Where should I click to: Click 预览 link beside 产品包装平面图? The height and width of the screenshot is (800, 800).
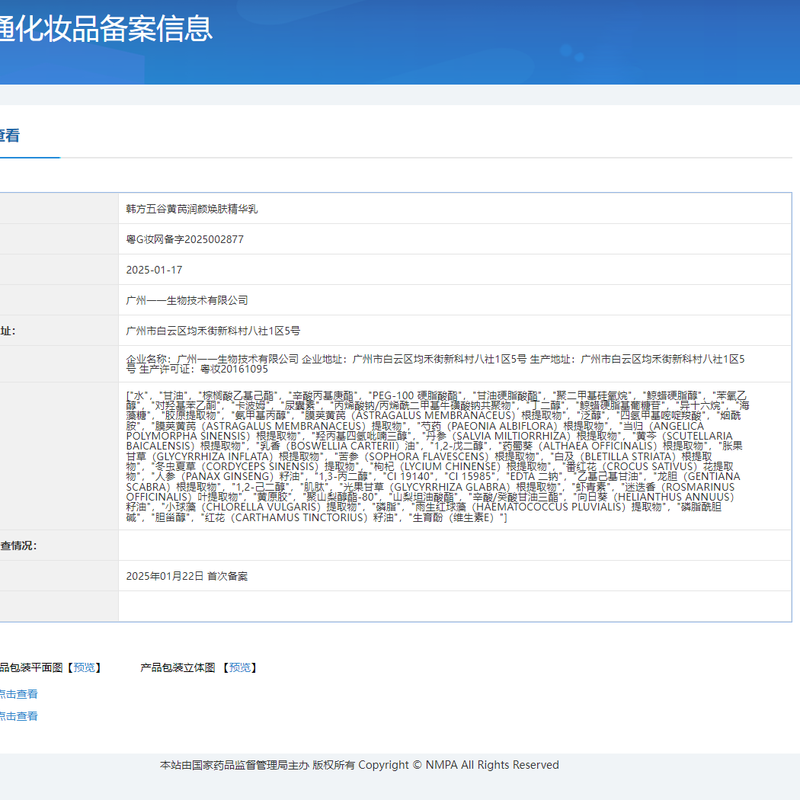85,667
